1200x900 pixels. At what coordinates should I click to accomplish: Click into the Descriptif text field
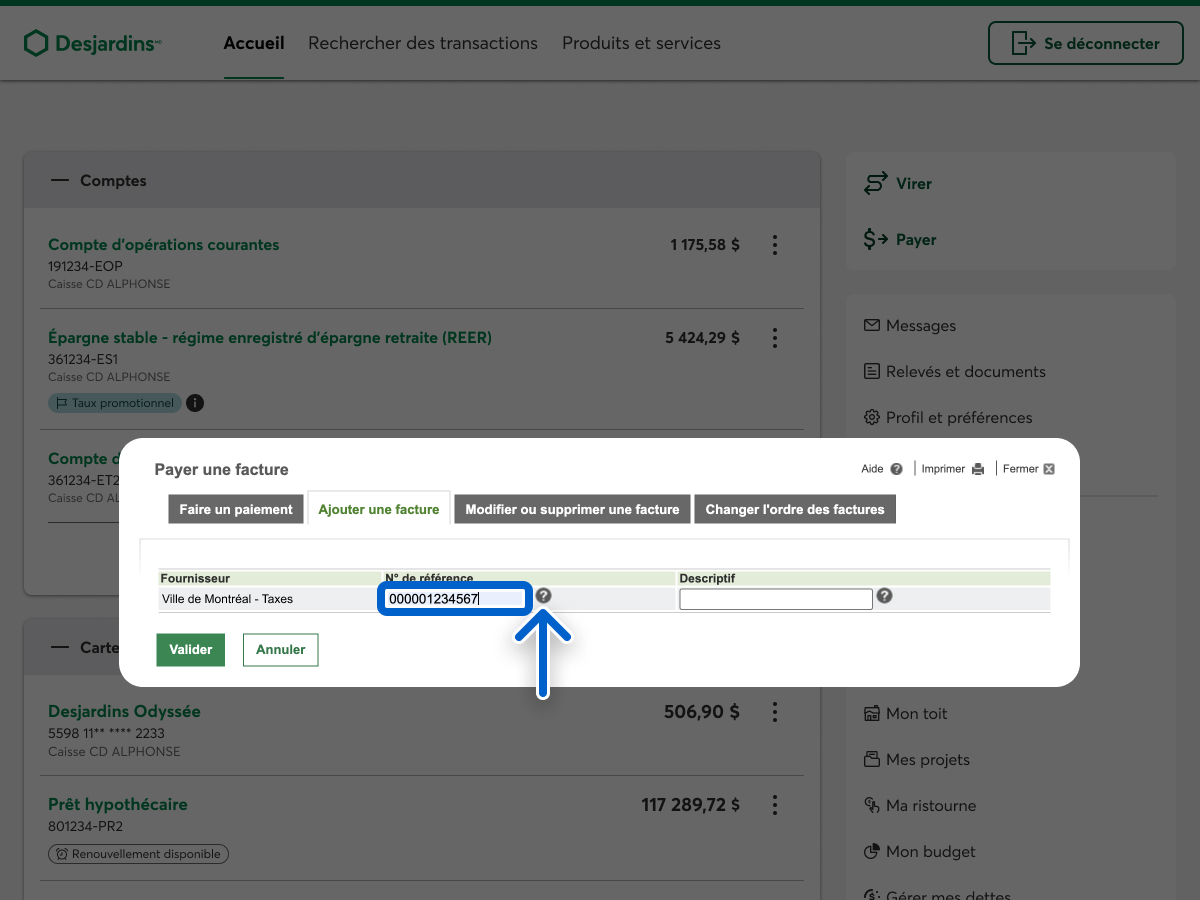[775, 599]
